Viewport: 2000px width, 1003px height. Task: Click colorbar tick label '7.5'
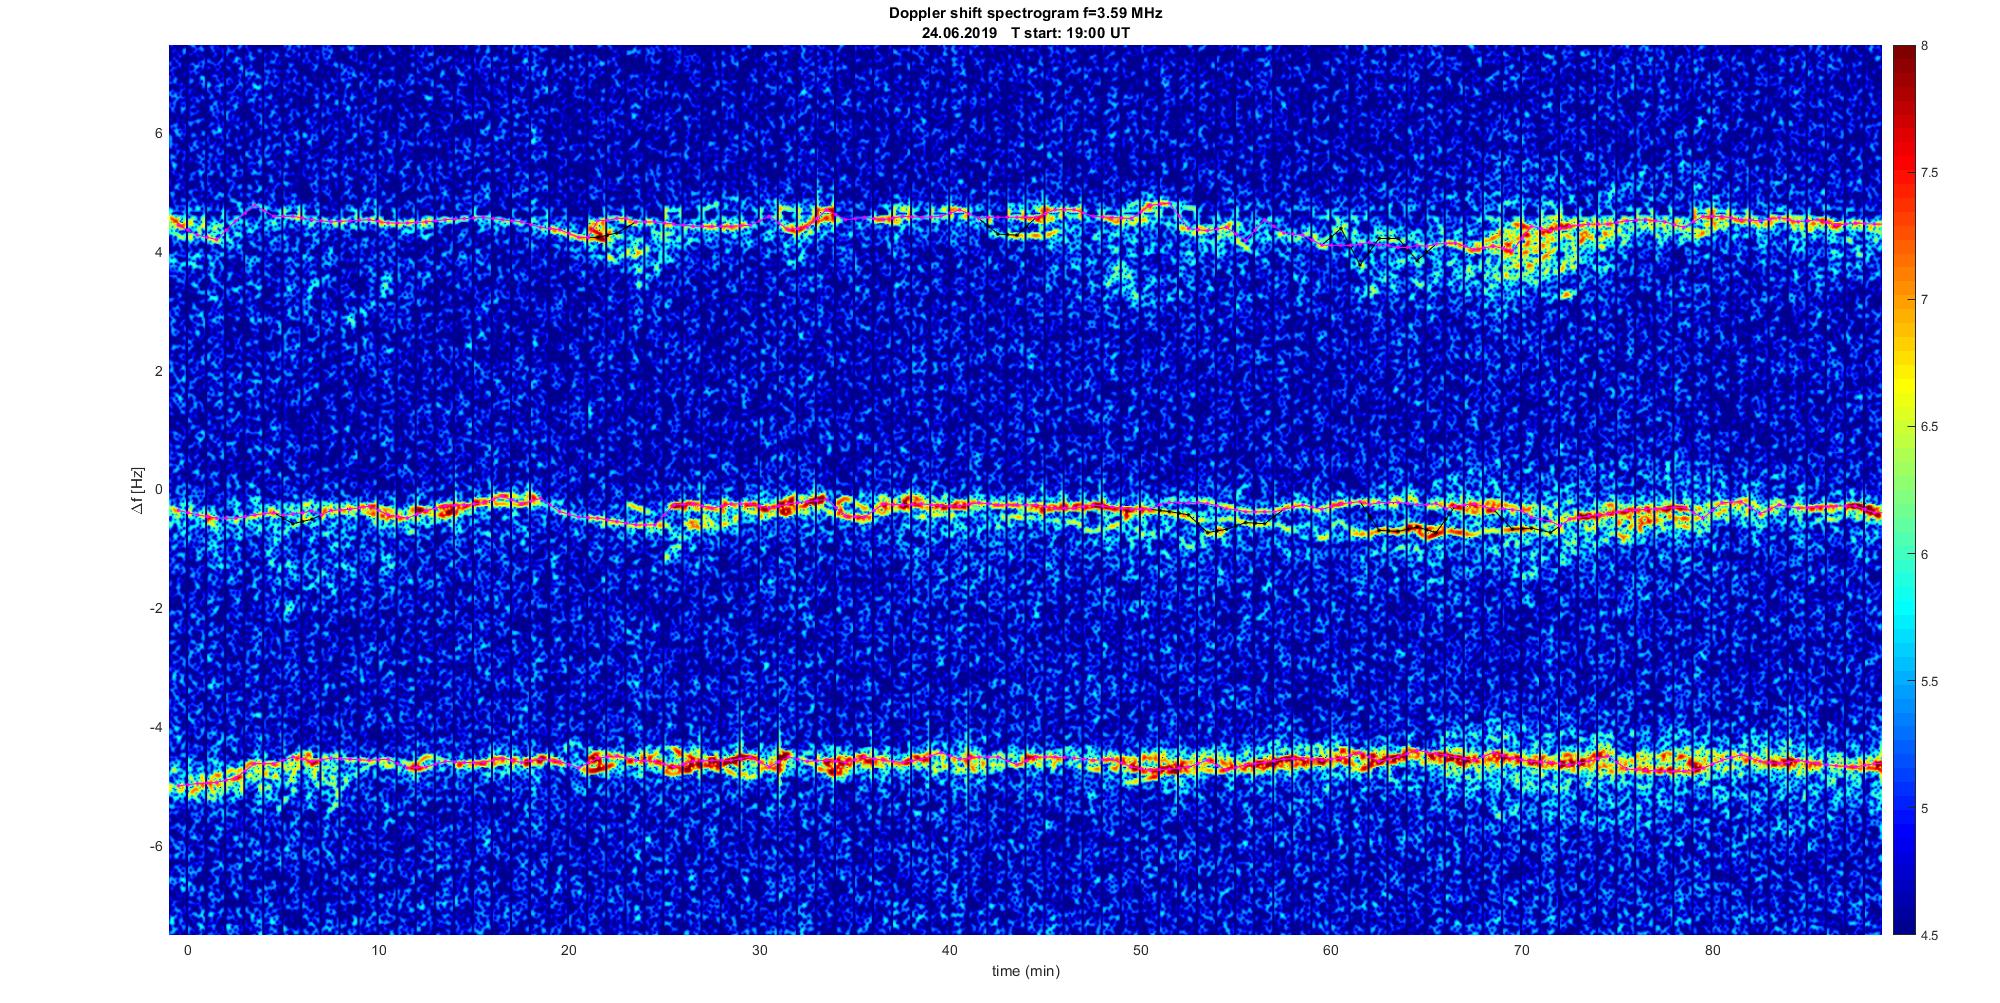click(x=1929, y=173)
